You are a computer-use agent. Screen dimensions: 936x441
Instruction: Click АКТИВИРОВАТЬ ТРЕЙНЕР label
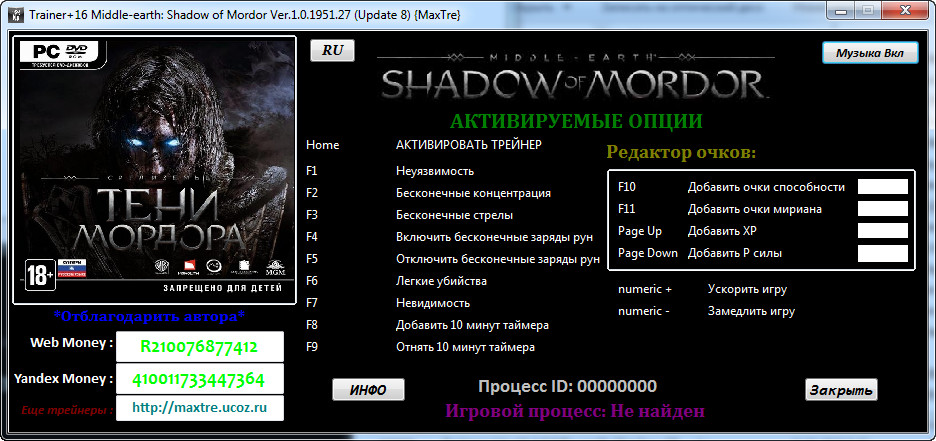click(469, 145)
